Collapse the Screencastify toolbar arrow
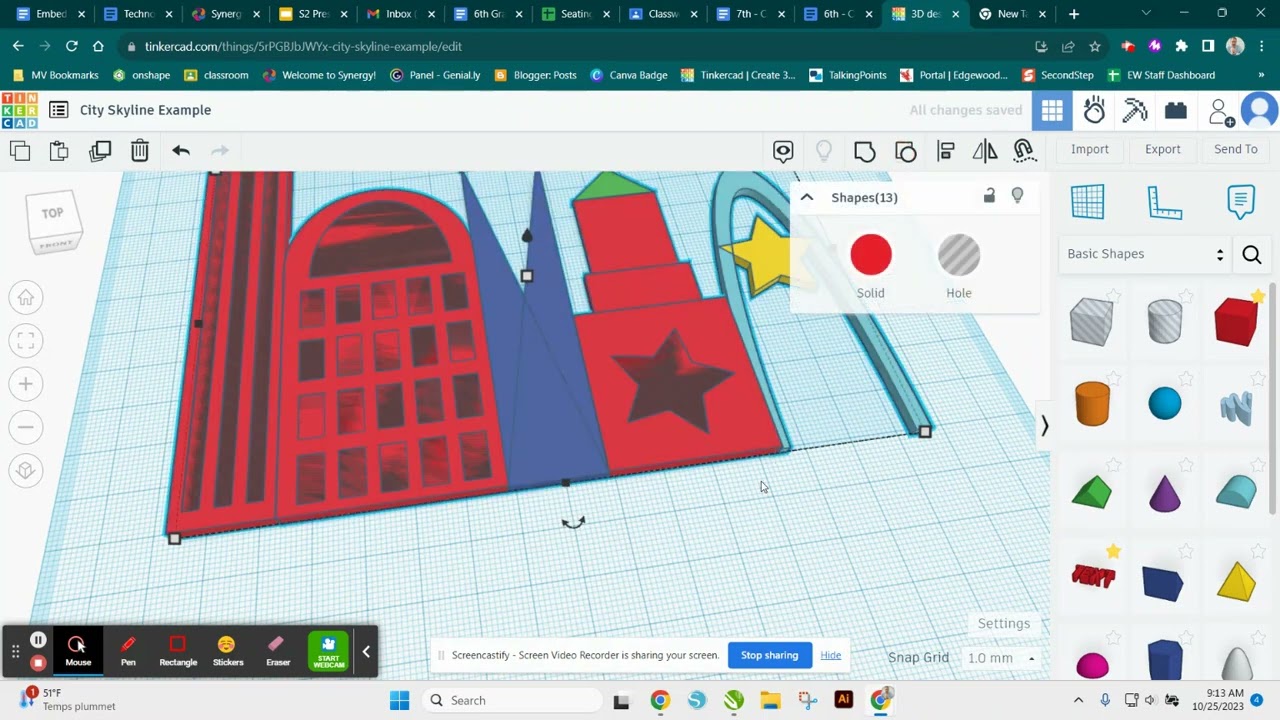 coord(366,652)
